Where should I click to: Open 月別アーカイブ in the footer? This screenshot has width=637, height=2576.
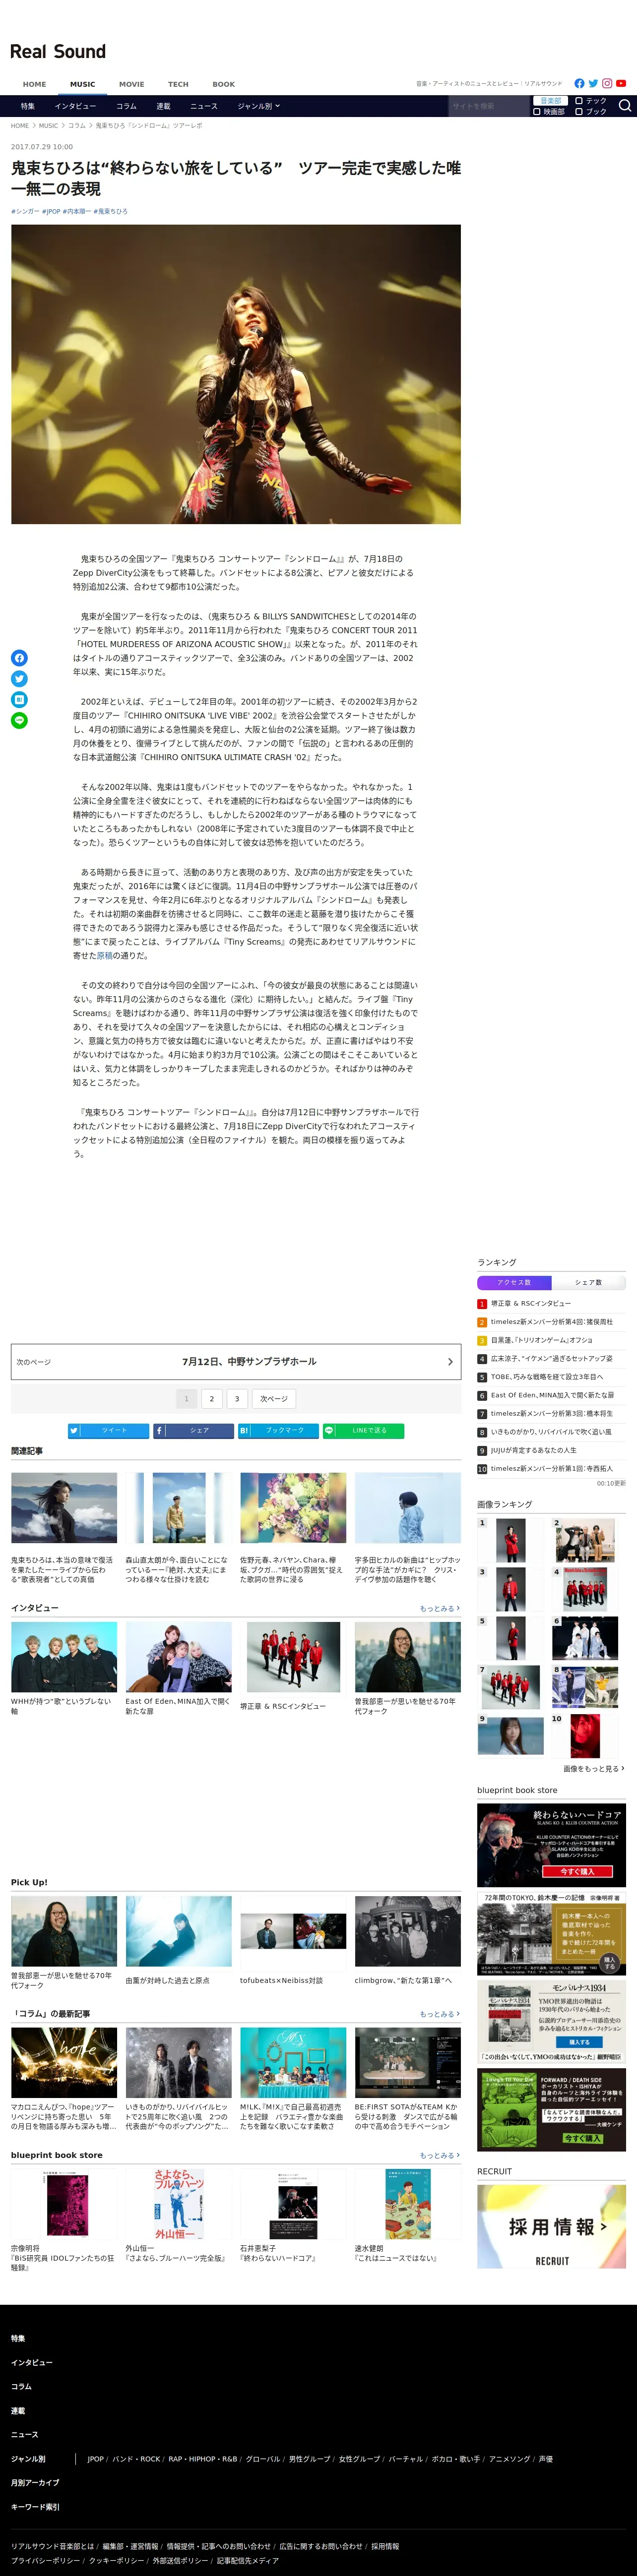pos(35,2482)
